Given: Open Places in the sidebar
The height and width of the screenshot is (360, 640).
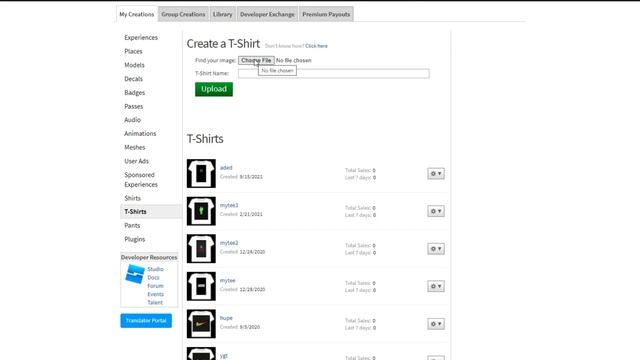Looking at the screenshot, I should [133, 51].
